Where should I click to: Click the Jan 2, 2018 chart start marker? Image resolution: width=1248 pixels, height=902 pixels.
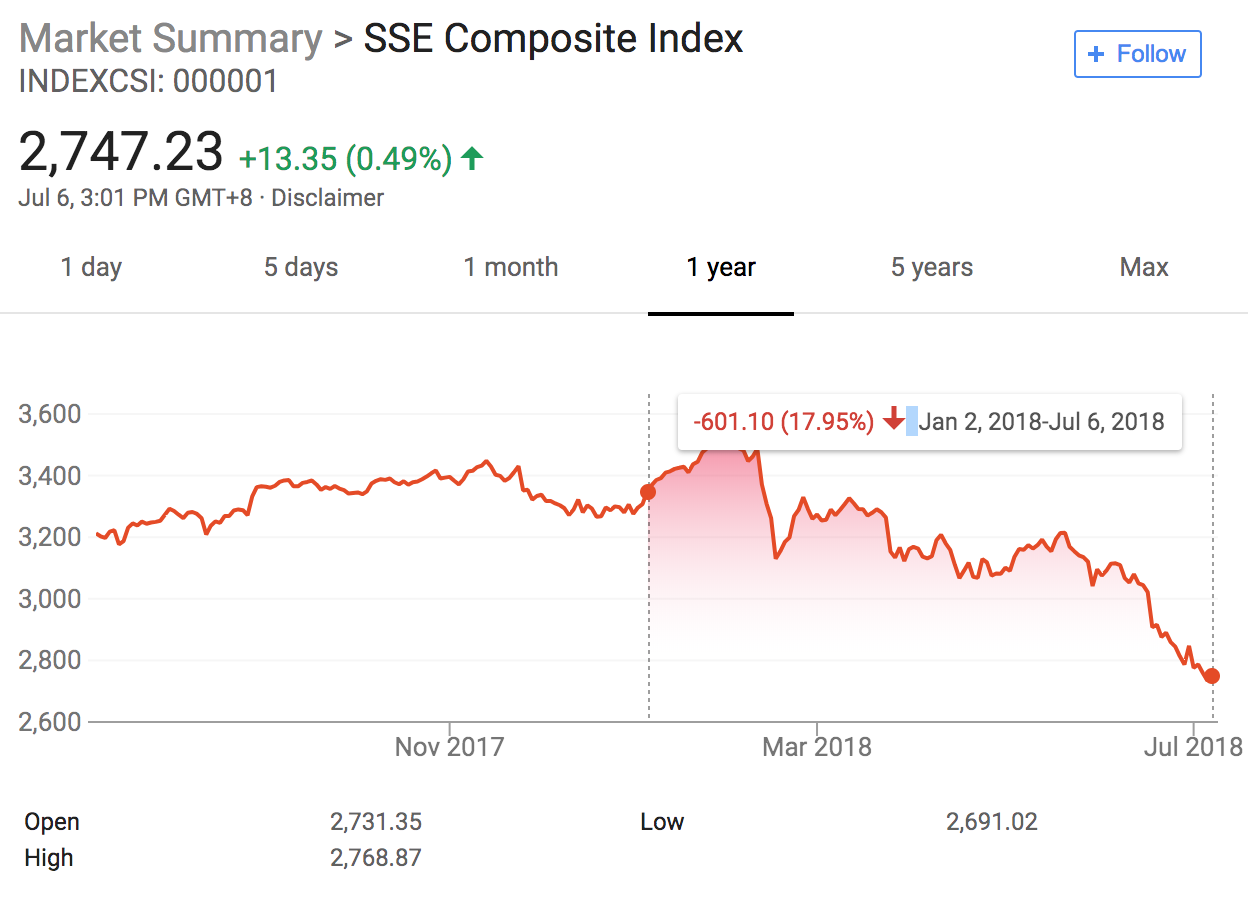(648, 491)
